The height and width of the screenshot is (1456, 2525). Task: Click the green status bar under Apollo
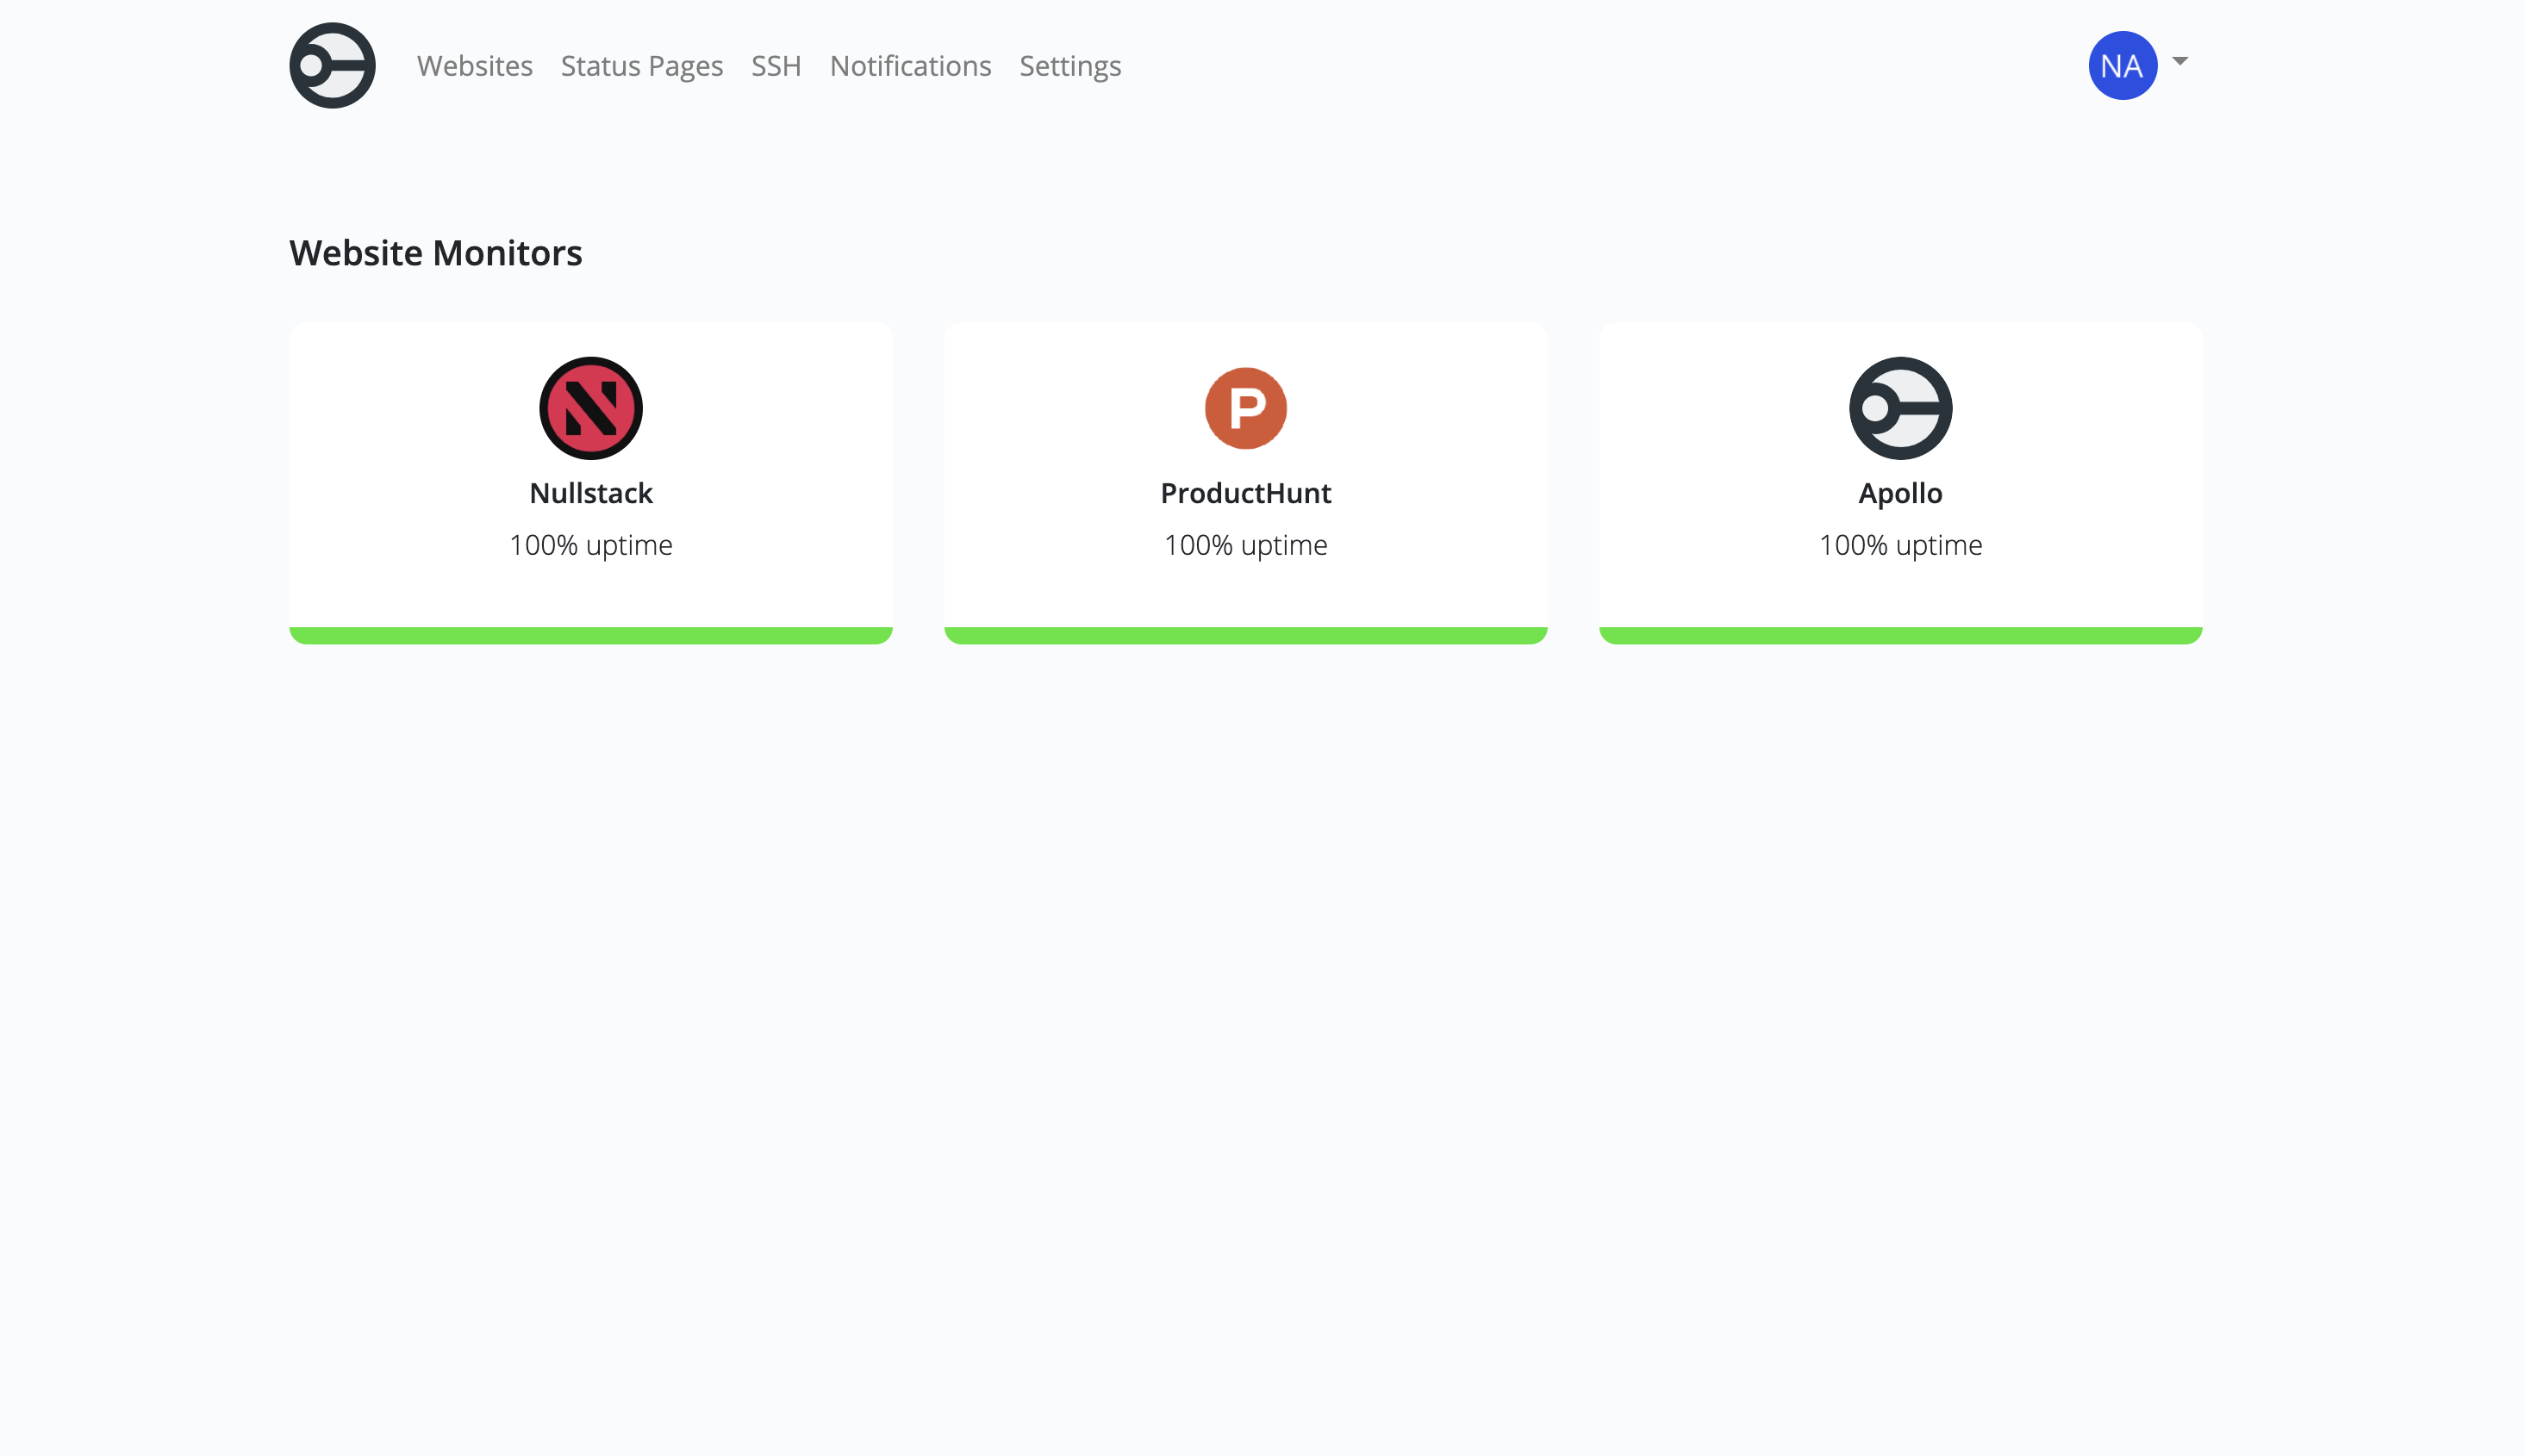click(x=1900, y=635)
